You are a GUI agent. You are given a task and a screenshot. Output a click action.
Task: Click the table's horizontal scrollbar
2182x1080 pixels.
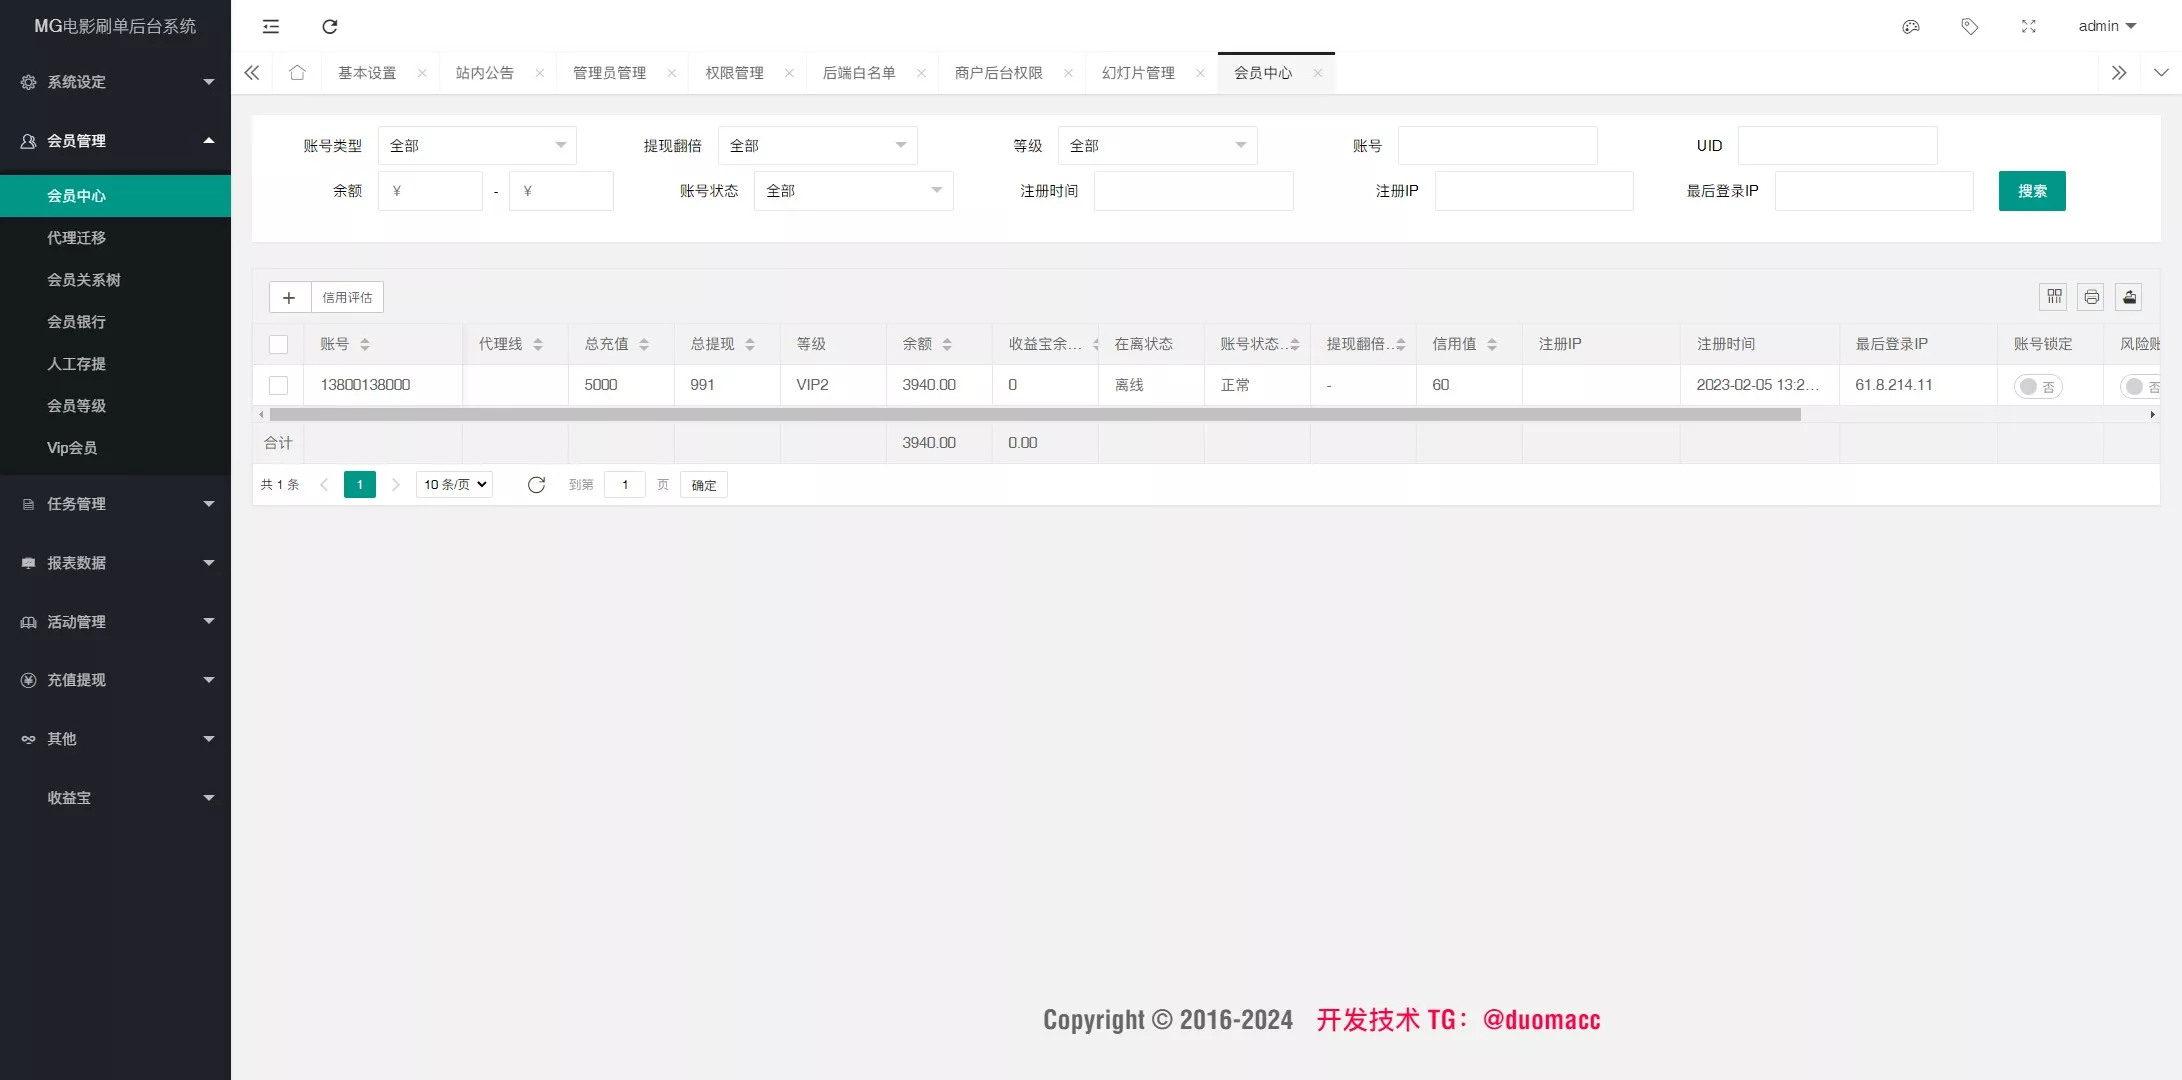(x=1034, y=414)
